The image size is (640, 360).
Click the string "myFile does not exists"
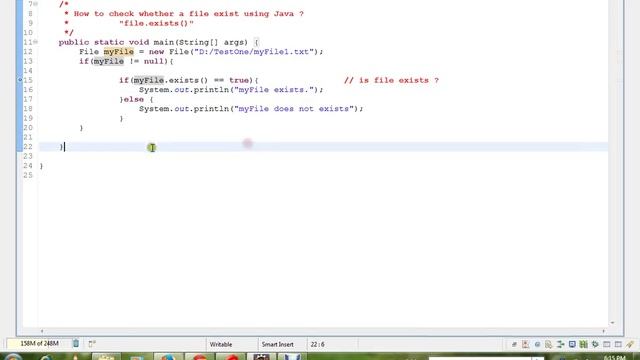coord(294,109)
